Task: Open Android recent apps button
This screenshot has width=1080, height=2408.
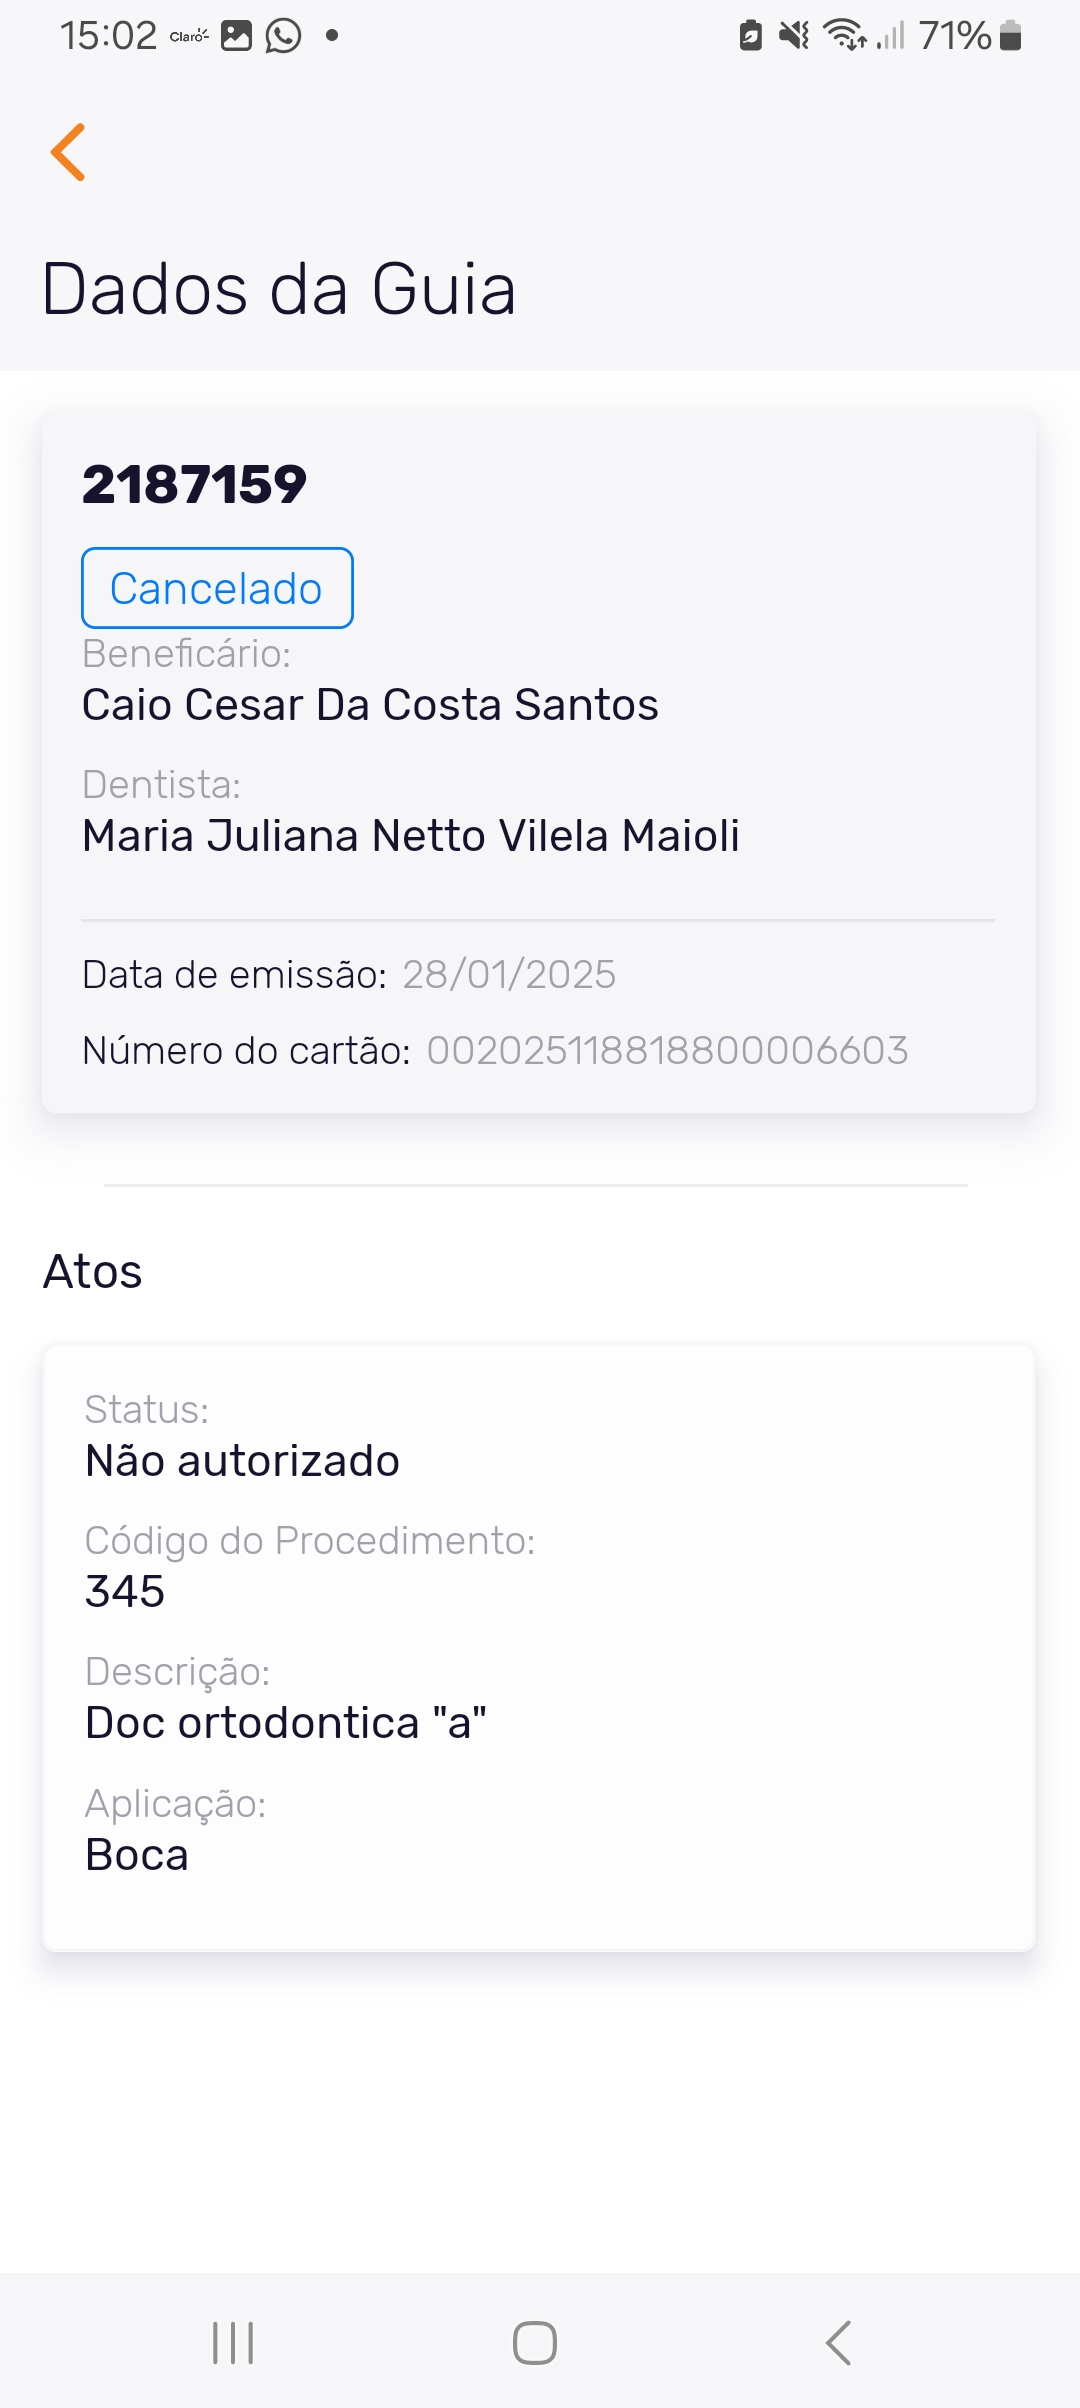Action: click(233, 2342)
